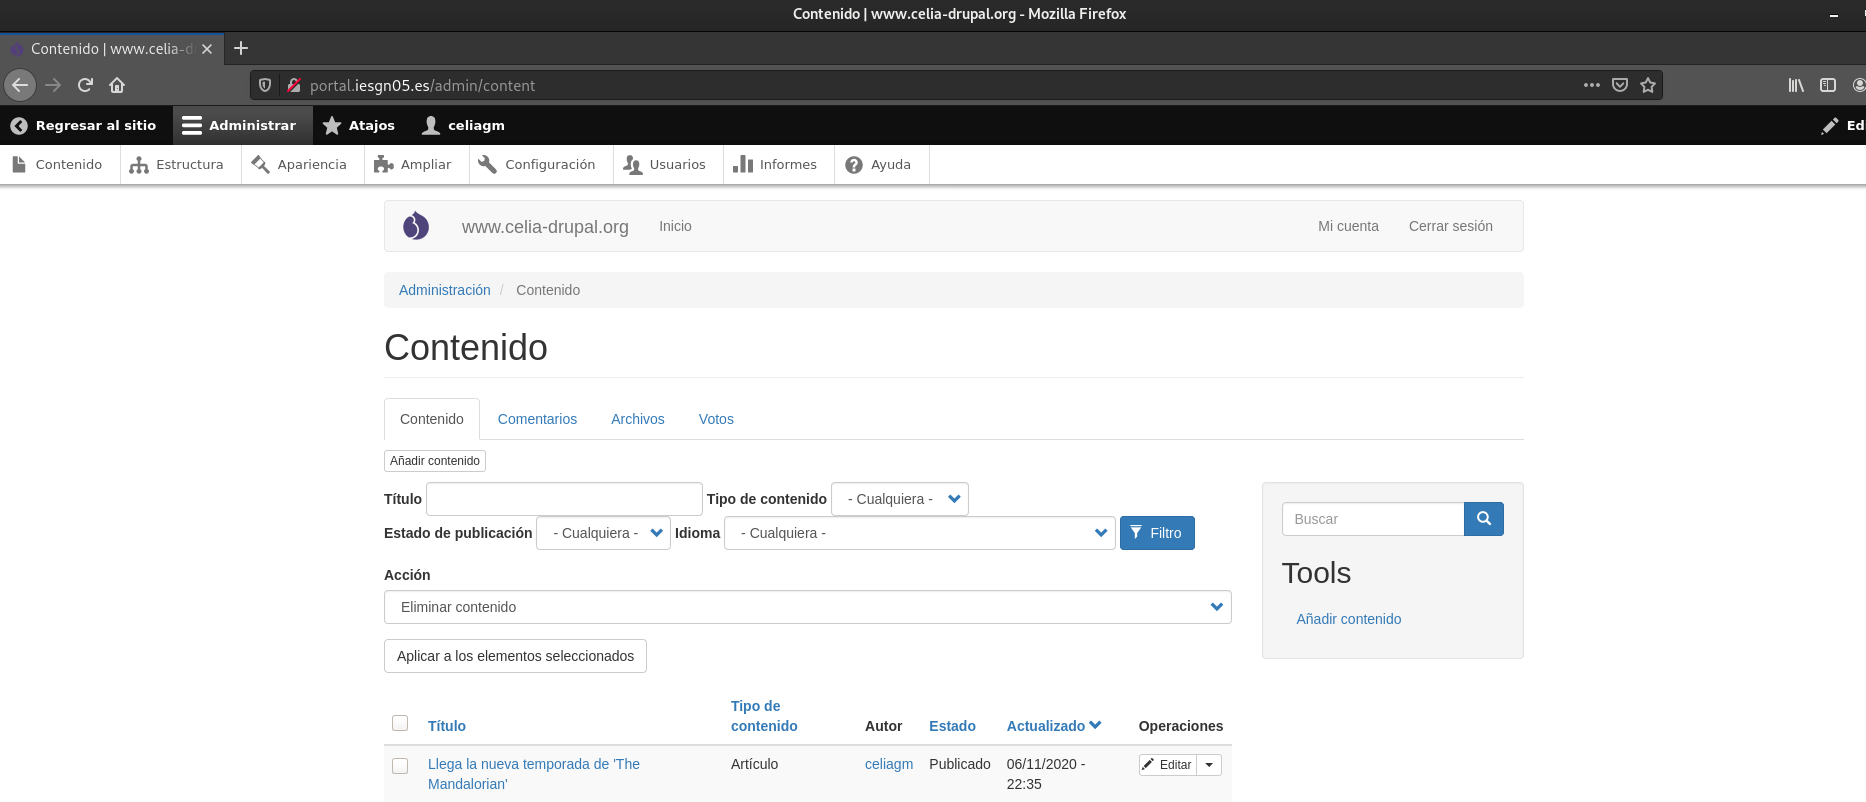
Task: Bookmark page with star icon
Action: click(1648, 85)
